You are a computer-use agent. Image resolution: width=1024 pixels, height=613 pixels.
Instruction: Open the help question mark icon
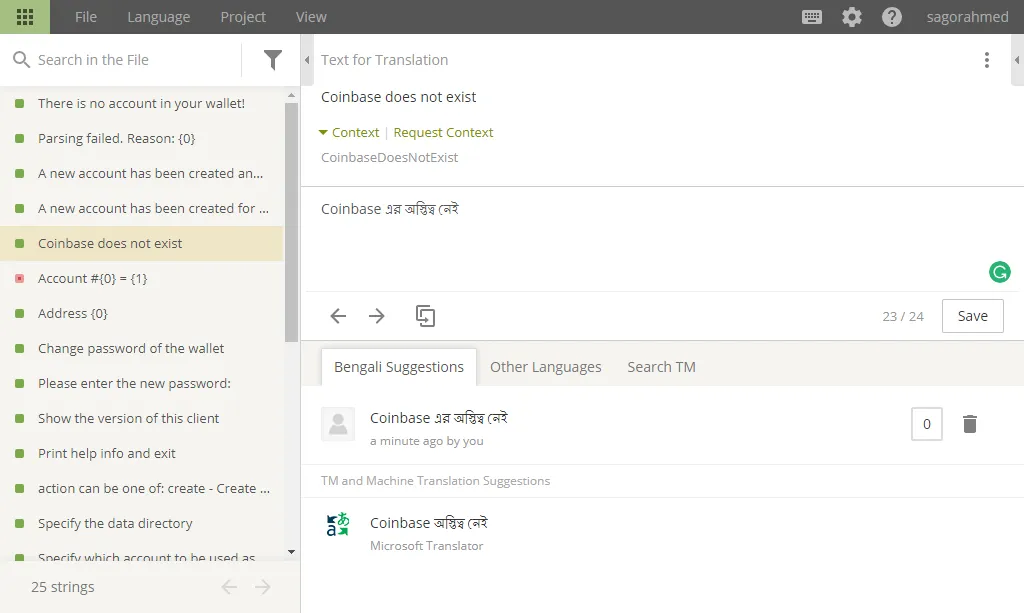(891, 17)
